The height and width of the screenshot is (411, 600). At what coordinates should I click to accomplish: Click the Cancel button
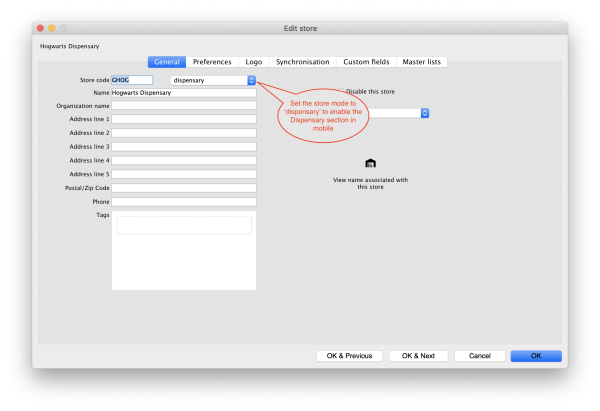pyautogui.click(x=479, y=355)
